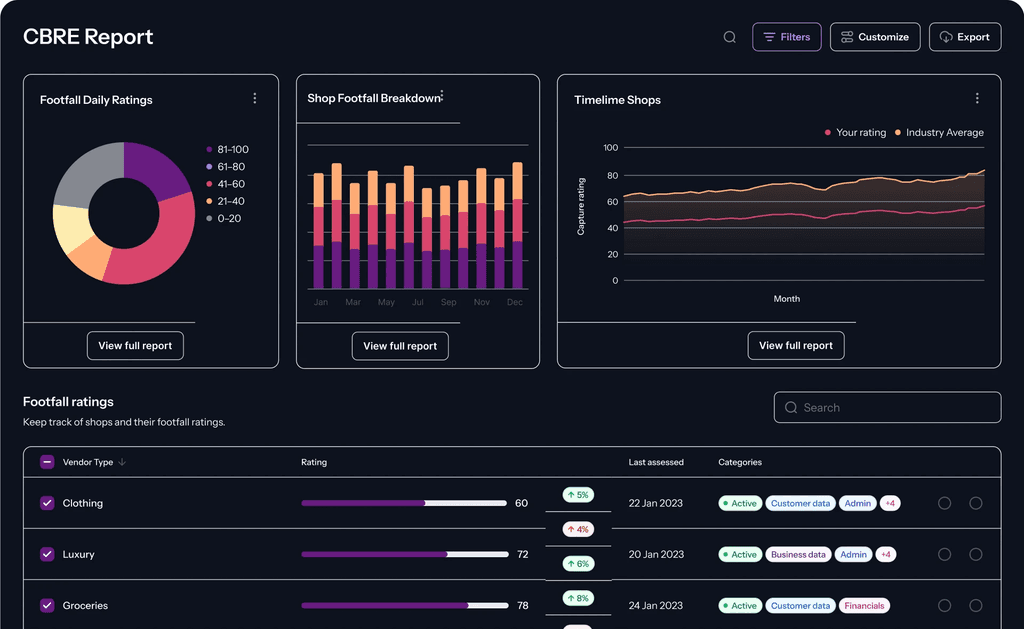
Task: Open search from the top bar
Action: pyautogui.click(x=729, y=36)
